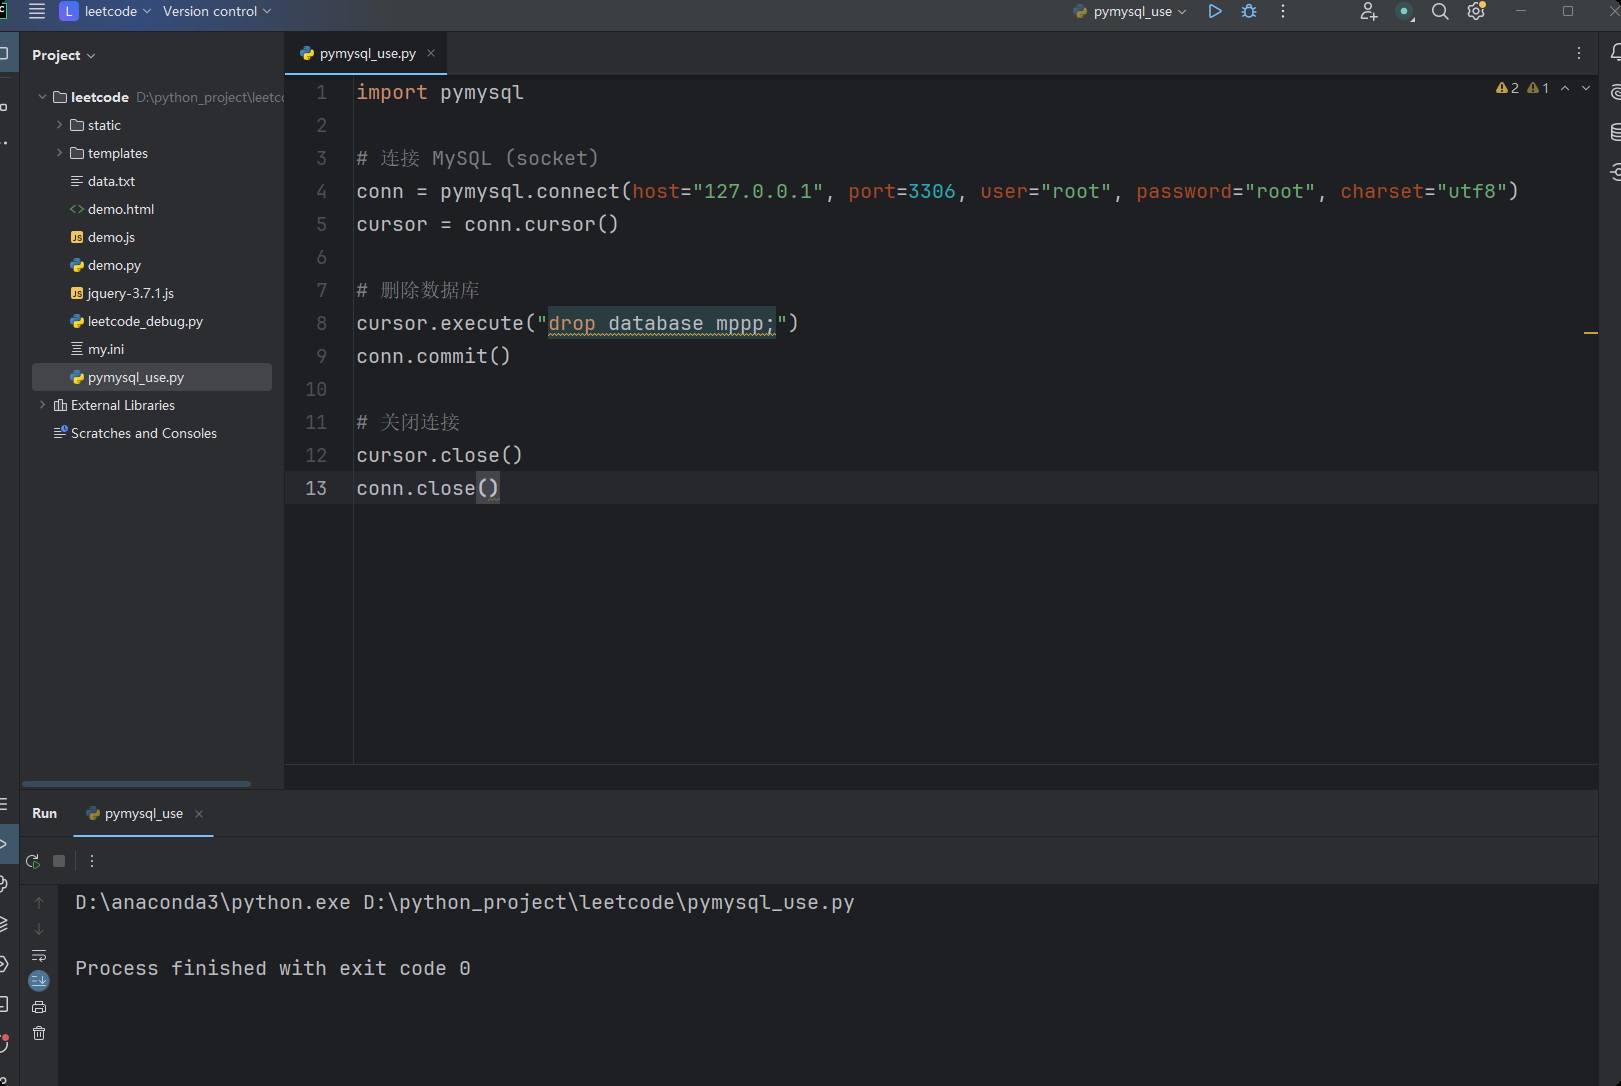
Task: Click the warning stripe mark on editor scrollbar
Action: (x=1590, y=332)
